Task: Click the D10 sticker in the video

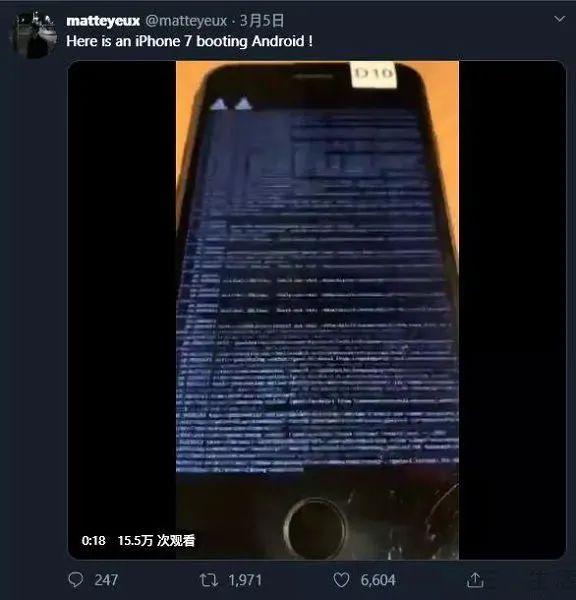Action: 374,74
